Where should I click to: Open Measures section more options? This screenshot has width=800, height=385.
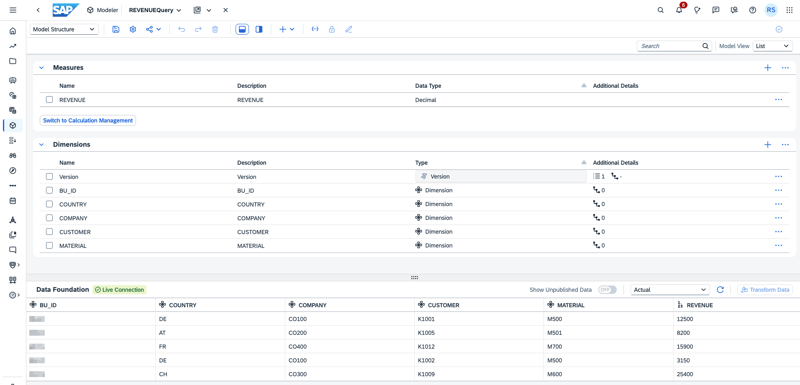(x=785, y=67)
